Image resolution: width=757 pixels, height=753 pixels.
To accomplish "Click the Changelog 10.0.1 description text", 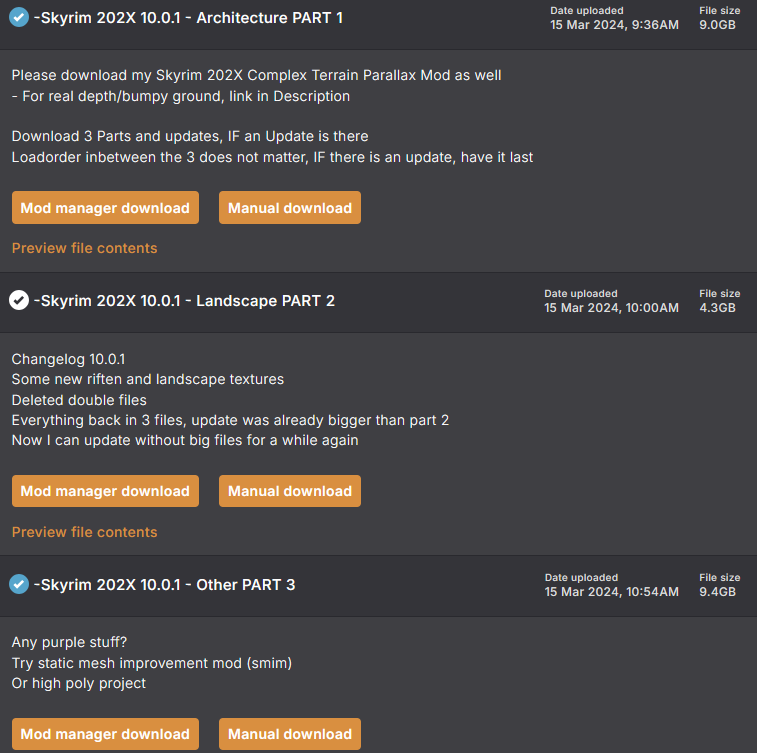I will pyautogui.click(x=68, y=359).
